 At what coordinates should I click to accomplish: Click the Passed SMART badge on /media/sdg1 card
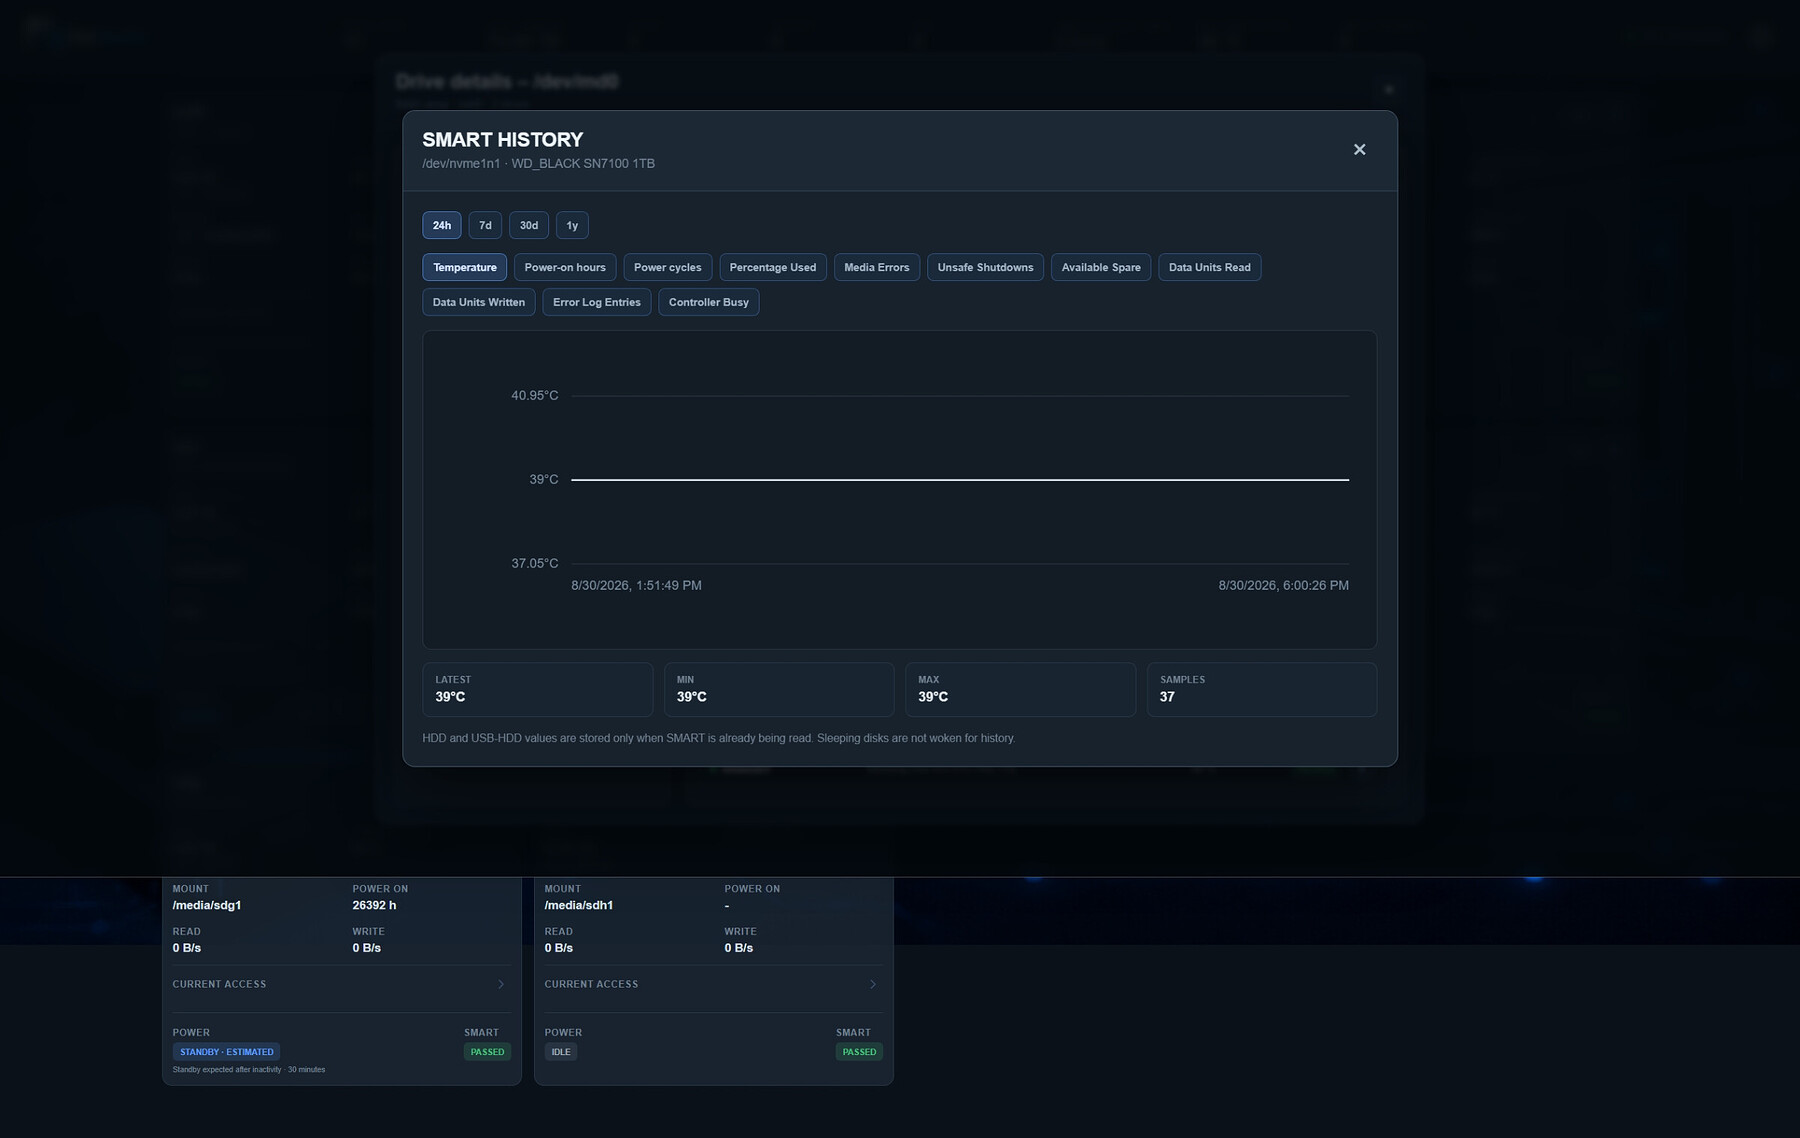click(487, 1052)
